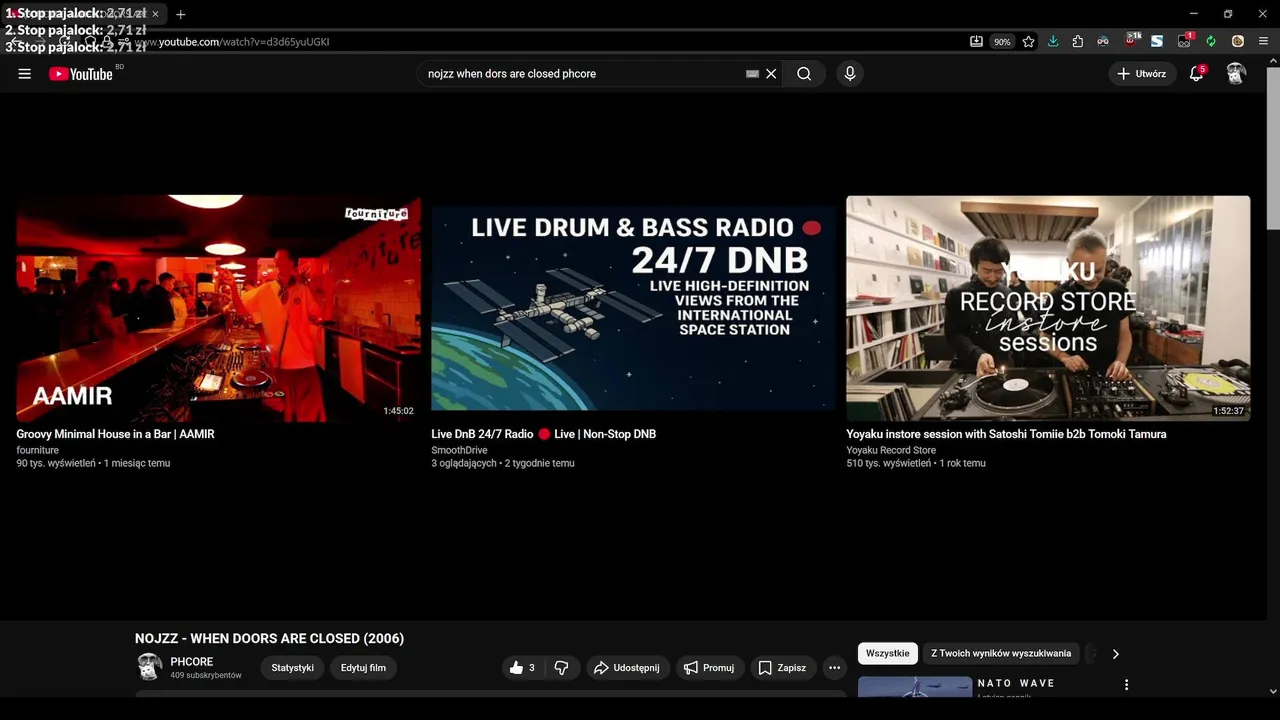The height and width of the screenshot is (720, 1280).
Task: Open NATO WAVE sidebar thumbnail
Action: [915, 687]
